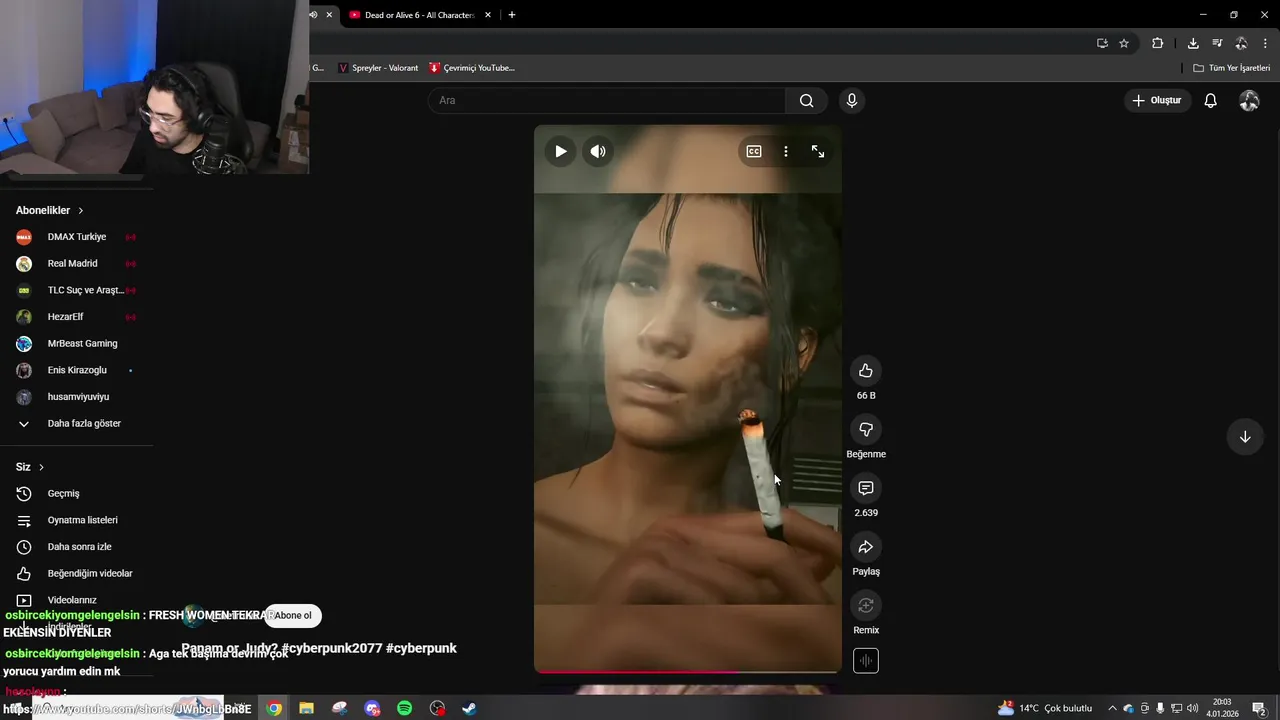The image size is (1280, 720).
Task: Subscribe with the Abone ol button
Action: click(x=293, y=616)
